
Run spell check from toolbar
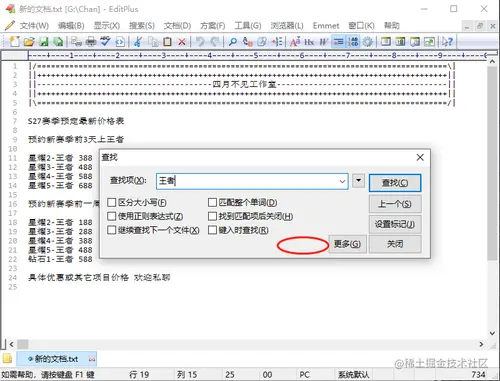tap(106, 42)
